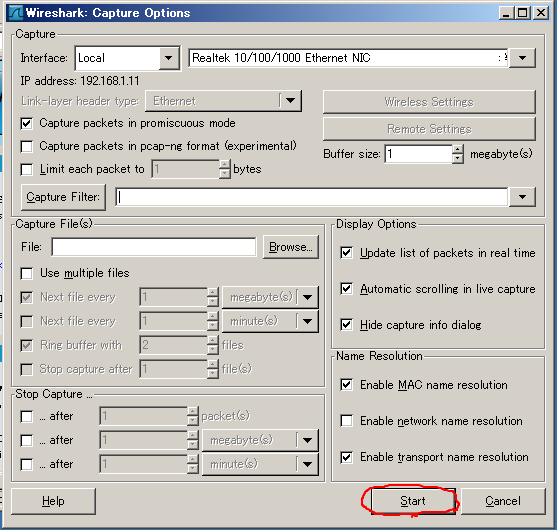557x530 pixels.
Task: Check Limit each packet to bytes
Action: click(27, 169)
